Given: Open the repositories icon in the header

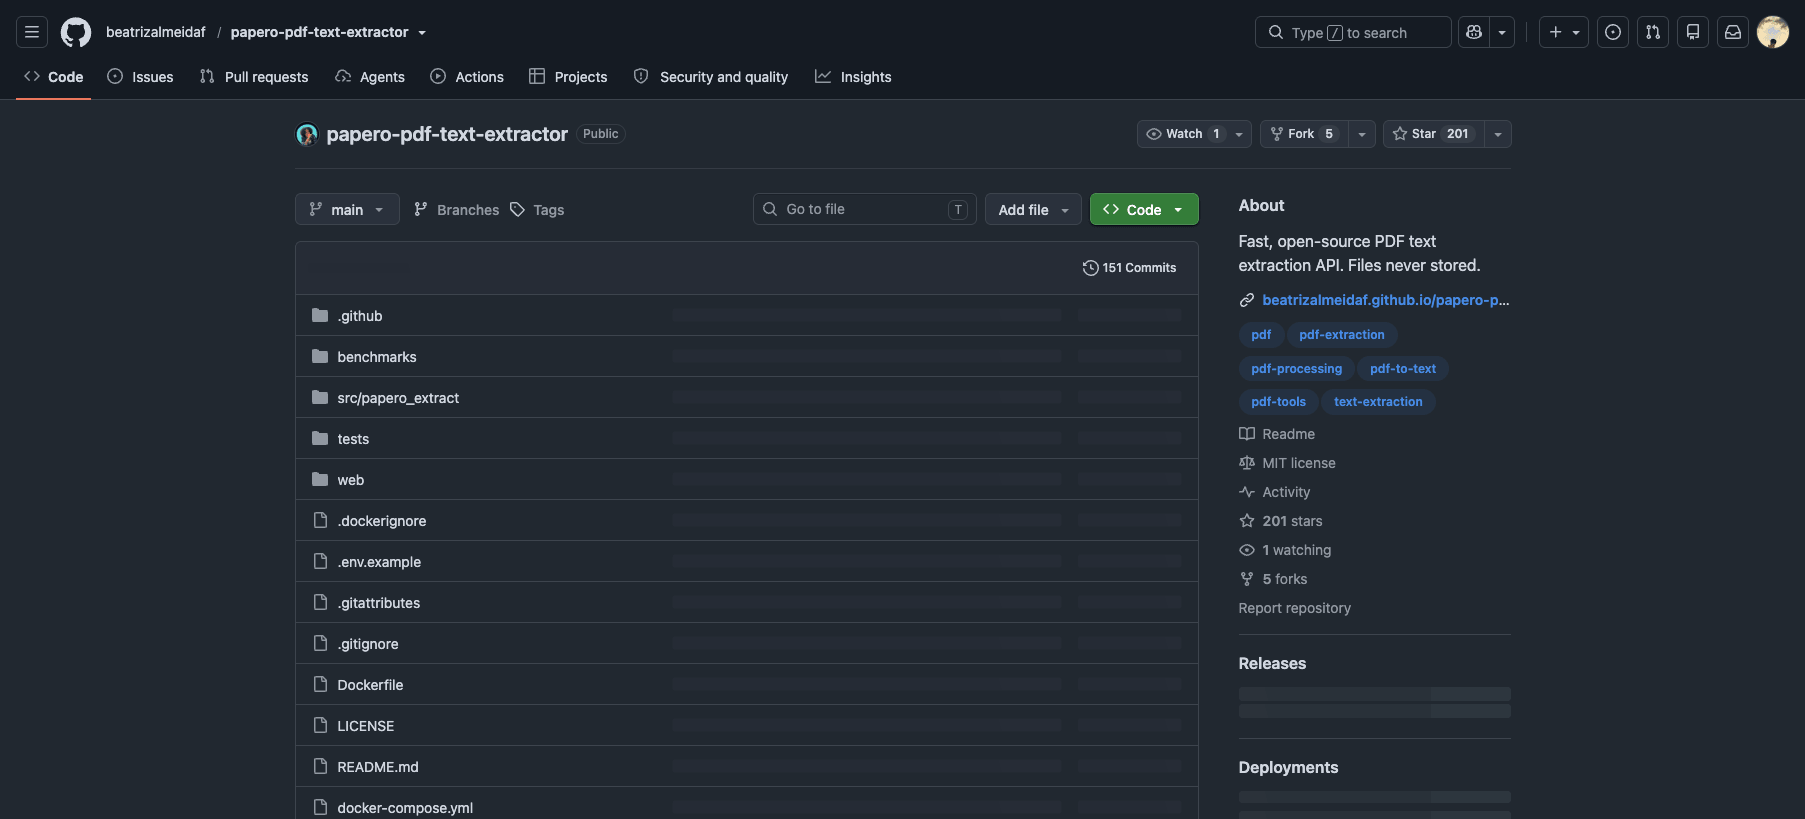Looking at the screenshot, I should (1693, 32).
